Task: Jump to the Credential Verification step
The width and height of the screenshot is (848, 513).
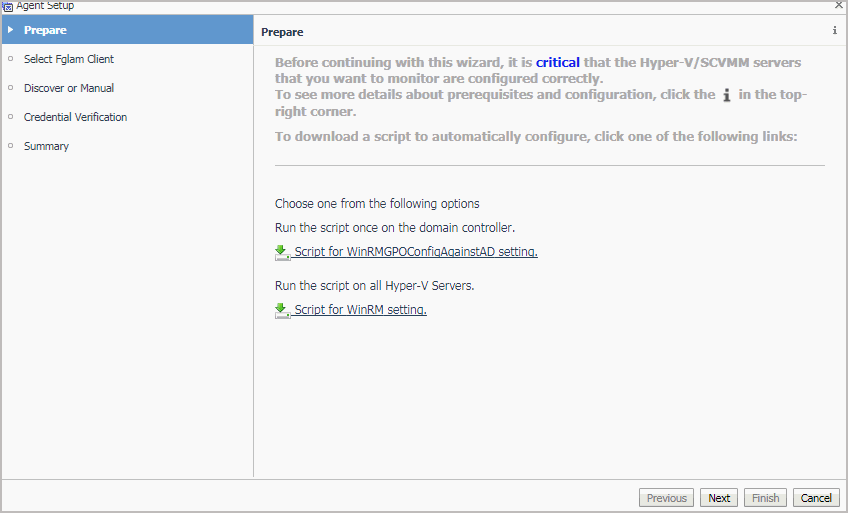Action: [75, 117]
